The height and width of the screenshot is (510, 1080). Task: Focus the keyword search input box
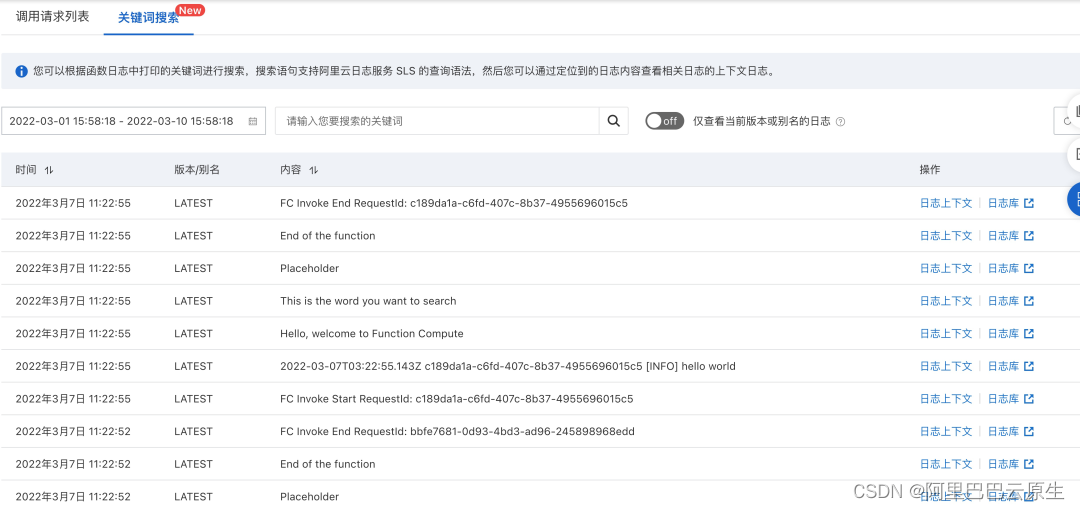click(437, 121)
